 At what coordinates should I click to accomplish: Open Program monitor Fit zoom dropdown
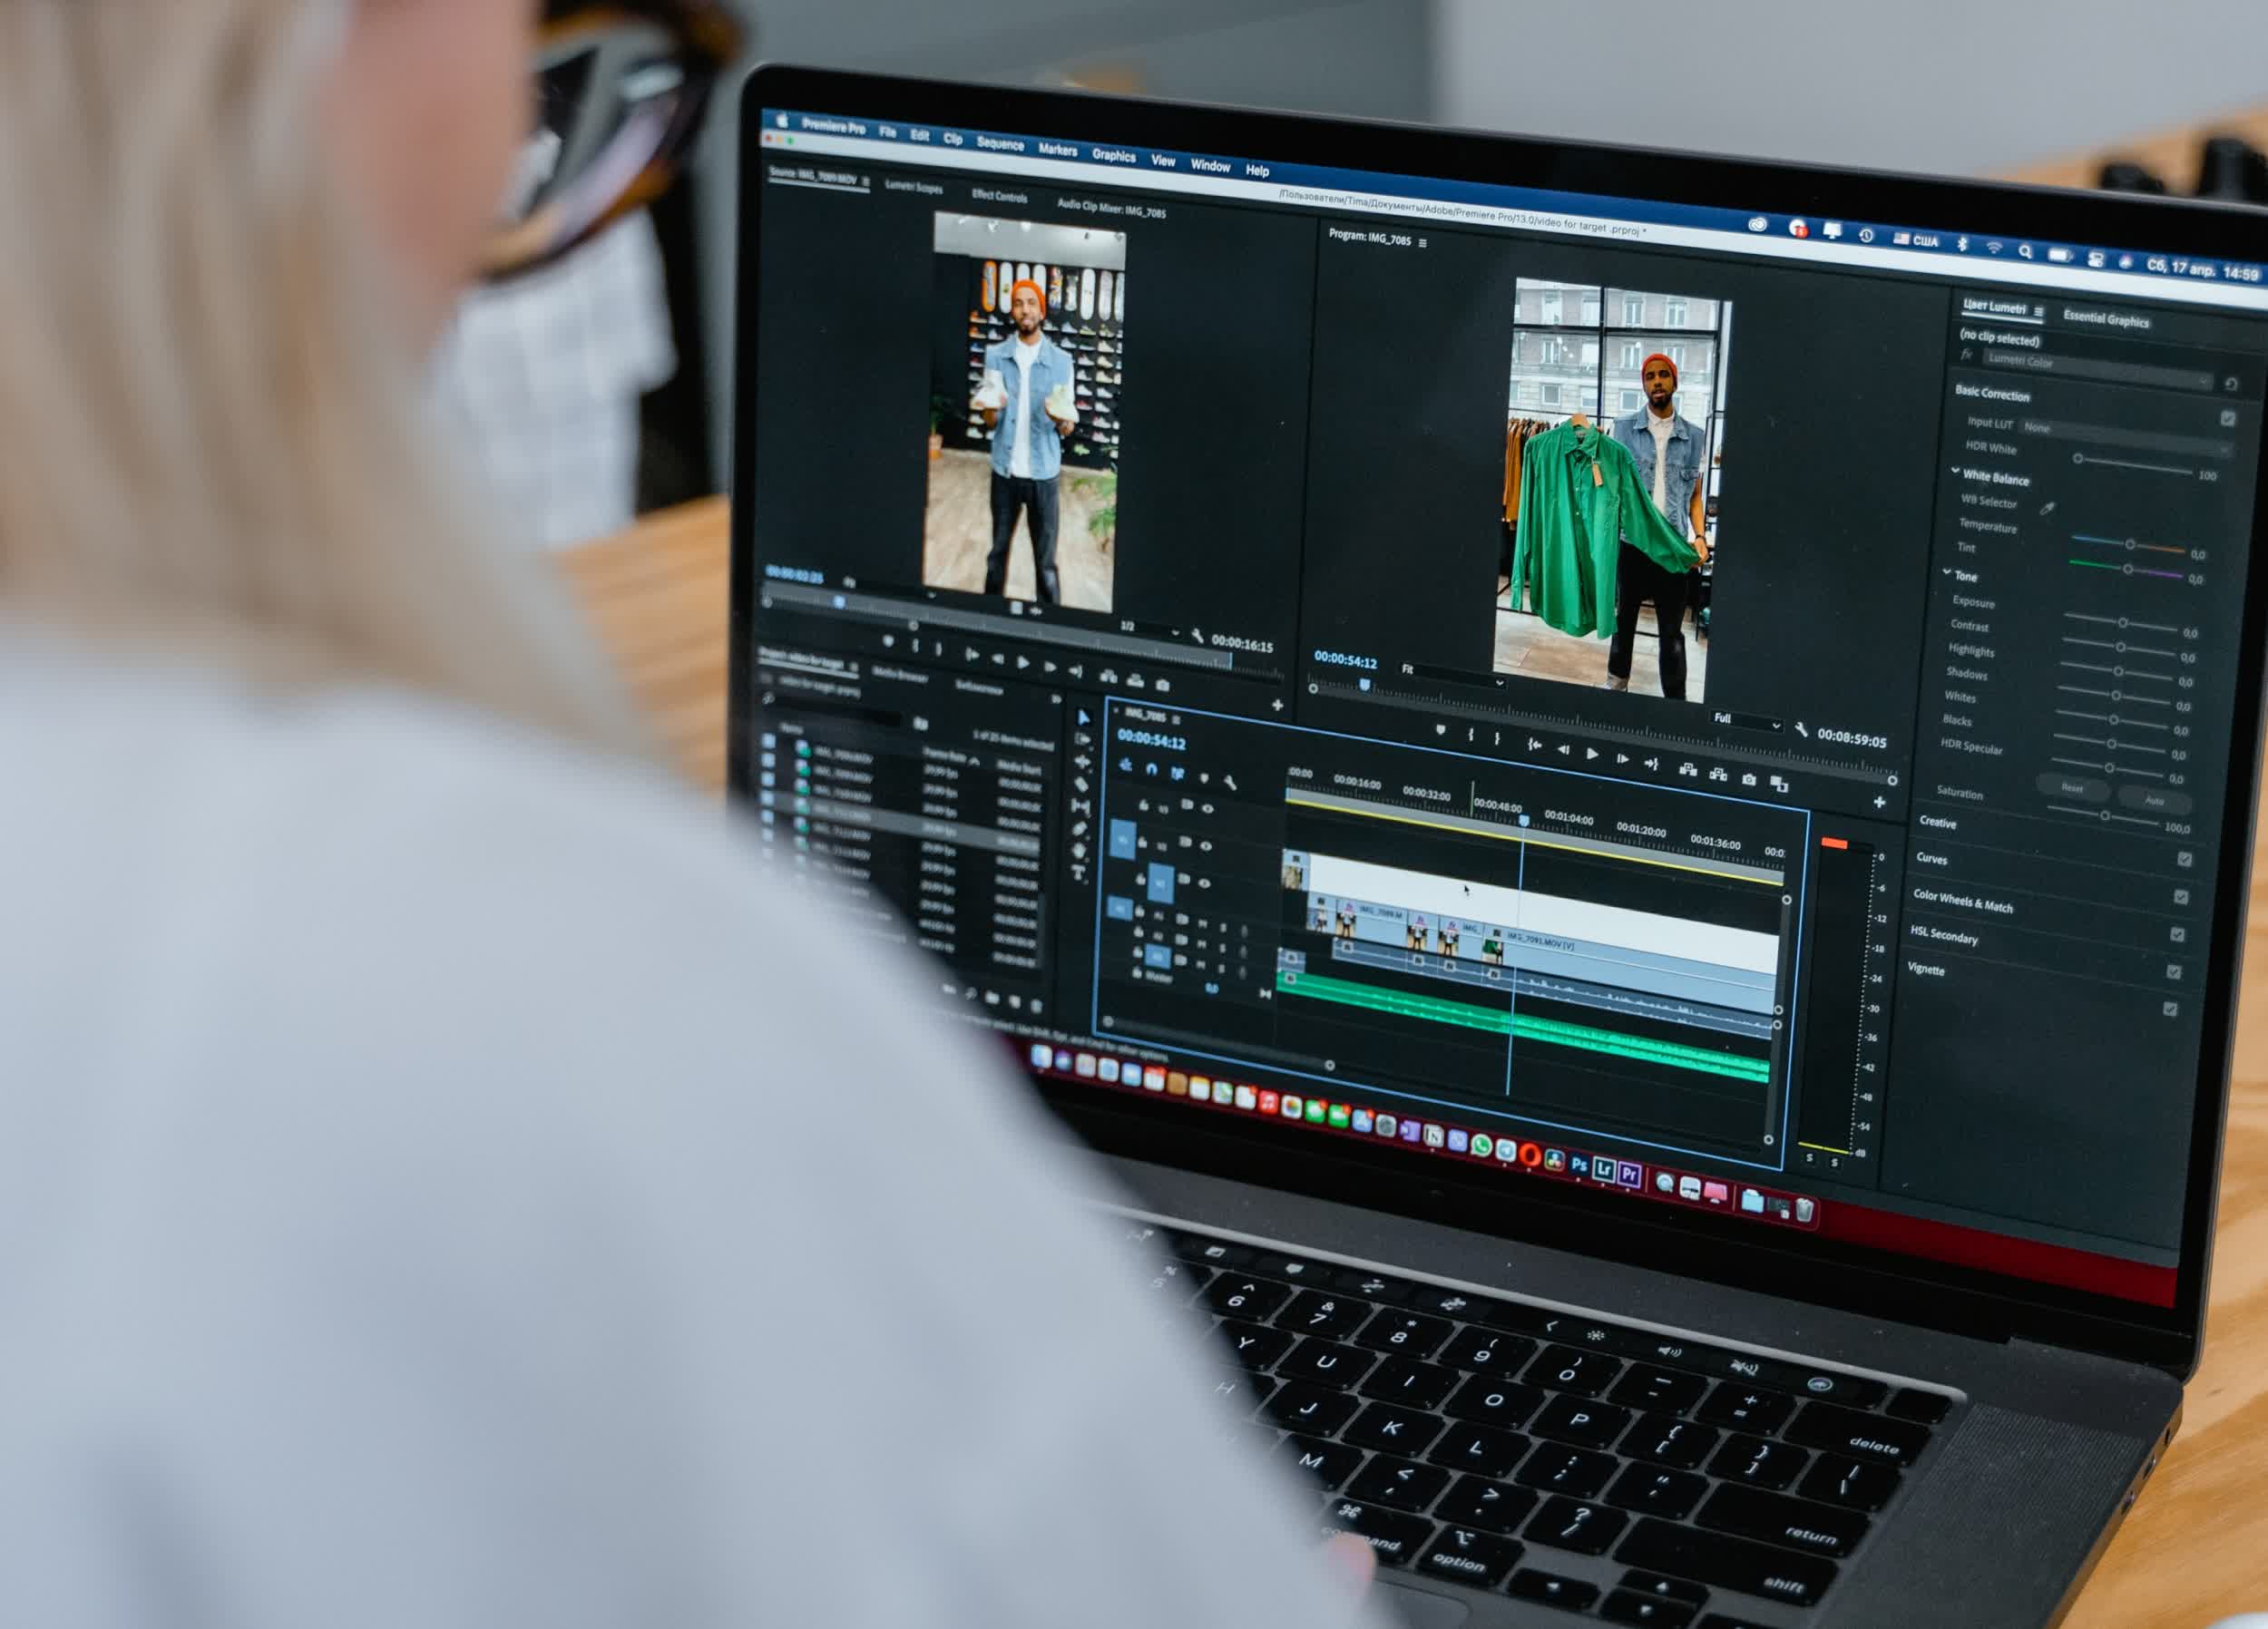point(1453,676)
